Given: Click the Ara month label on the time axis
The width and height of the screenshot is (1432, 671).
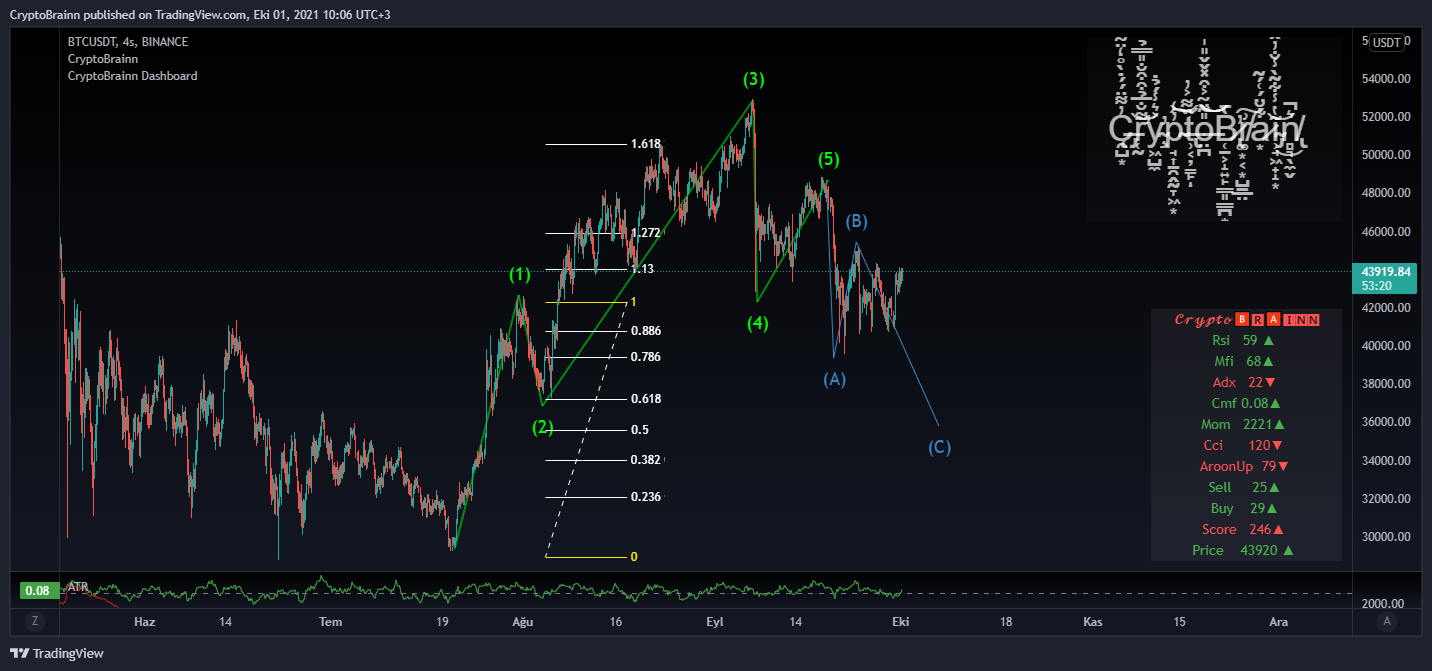Looking at the screenshot, I should (1278, 622).
